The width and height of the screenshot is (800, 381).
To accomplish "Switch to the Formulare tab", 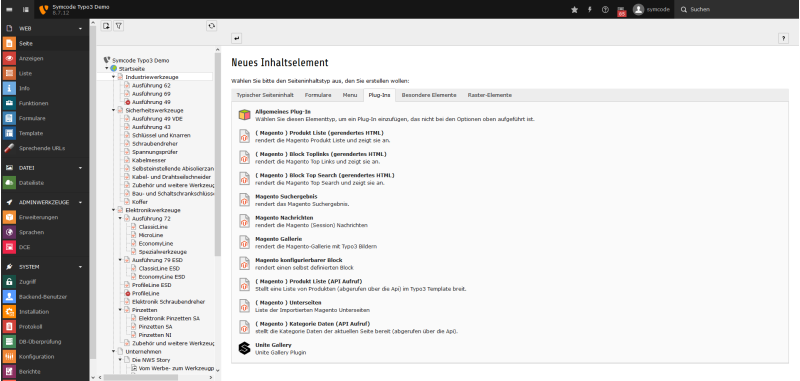I will [x=318, y=95].
